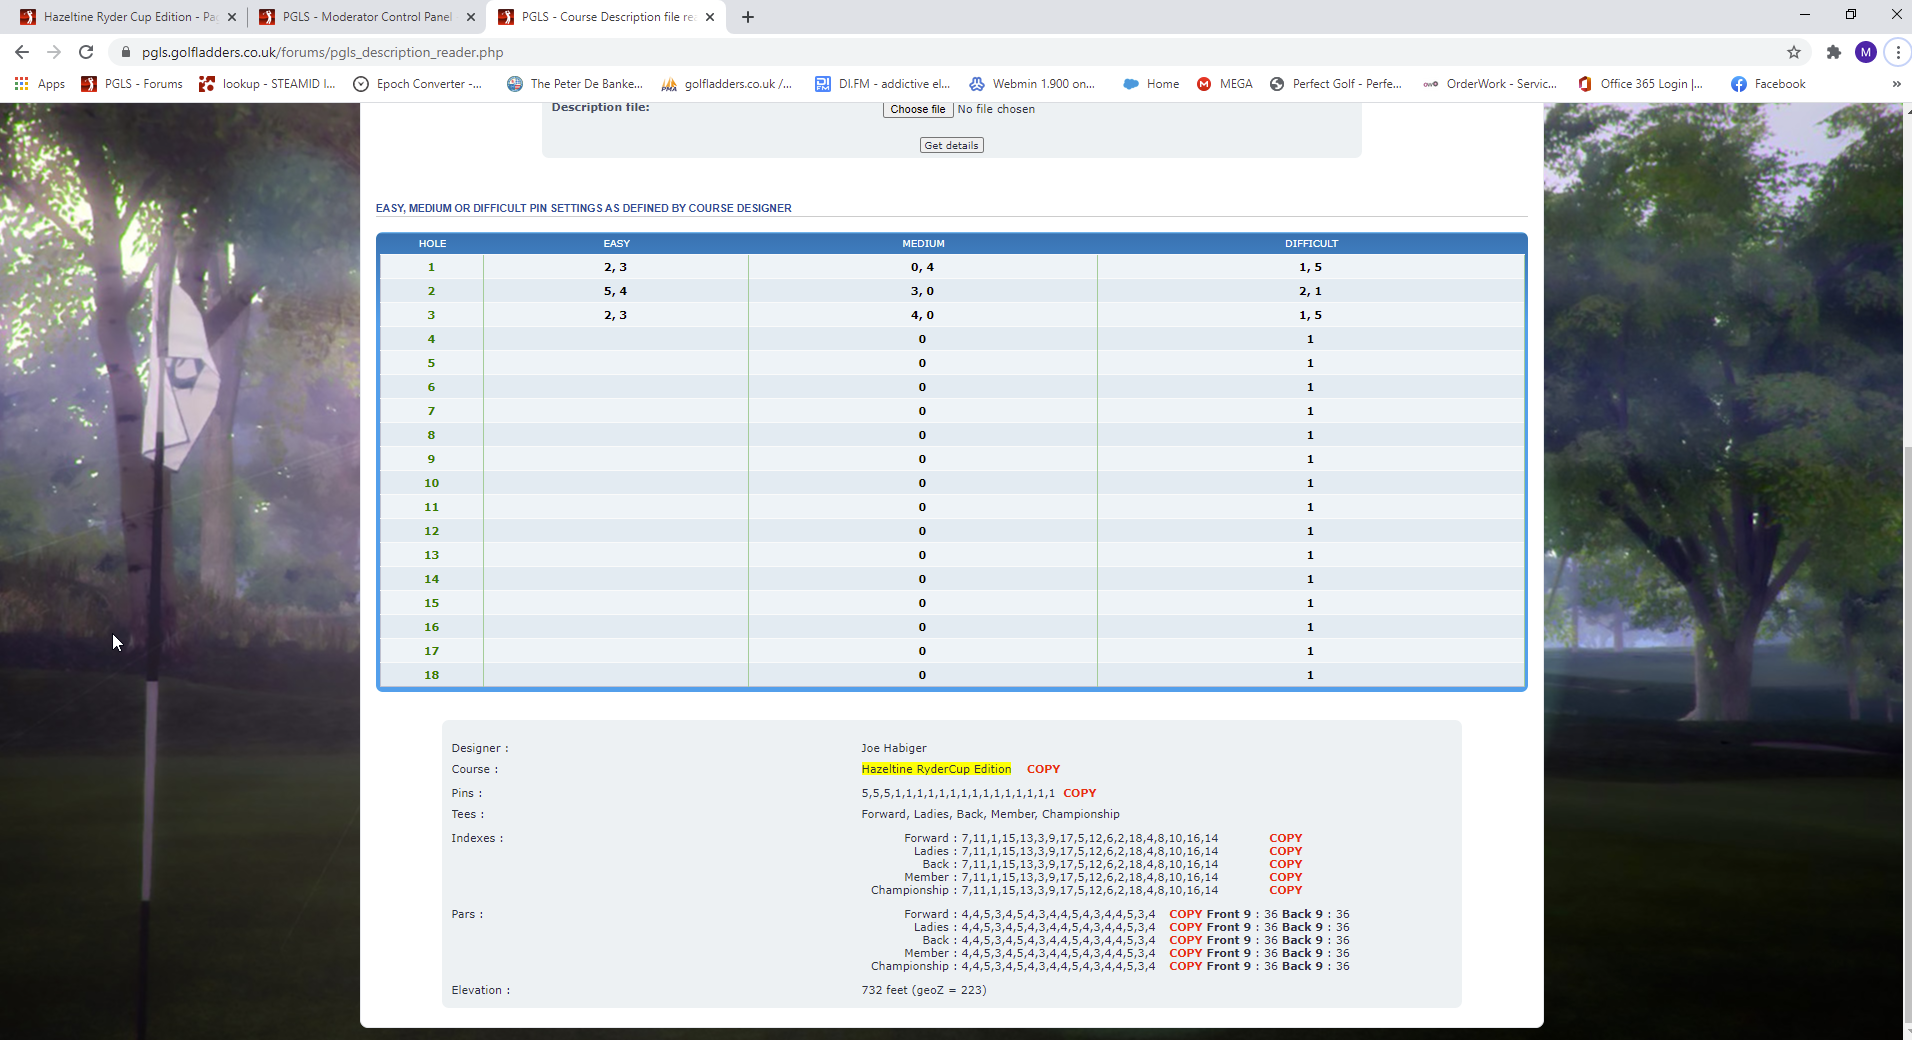Click the purple M profile avatar
Screen dimensions: 1912x1040
point(1865,52)
